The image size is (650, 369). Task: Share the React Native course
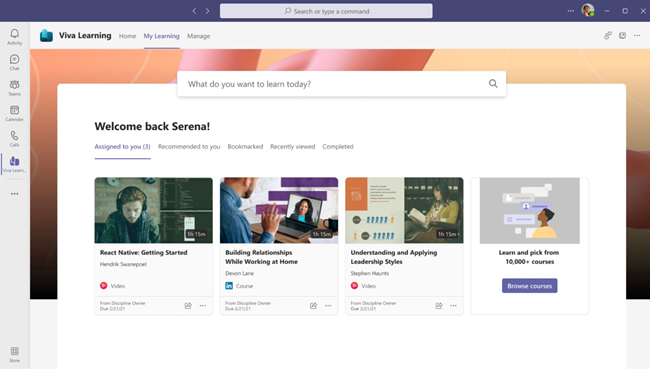point(188,306)
